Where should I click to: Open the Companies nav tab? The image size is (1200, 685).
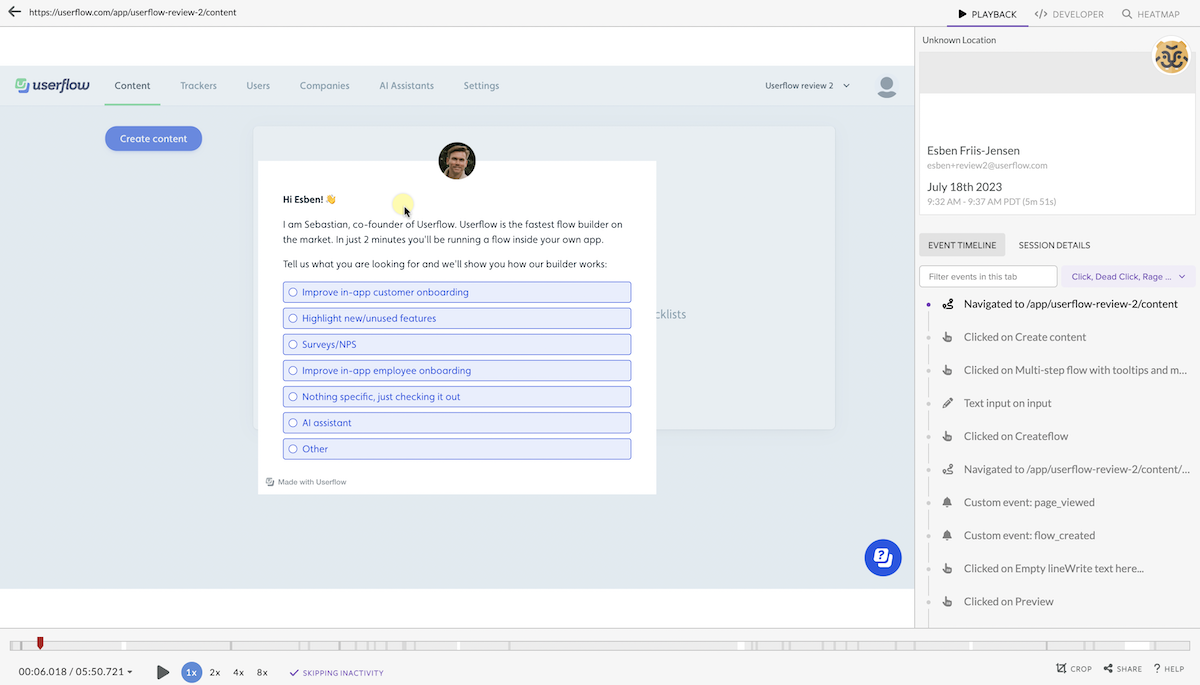coord(324,86)
